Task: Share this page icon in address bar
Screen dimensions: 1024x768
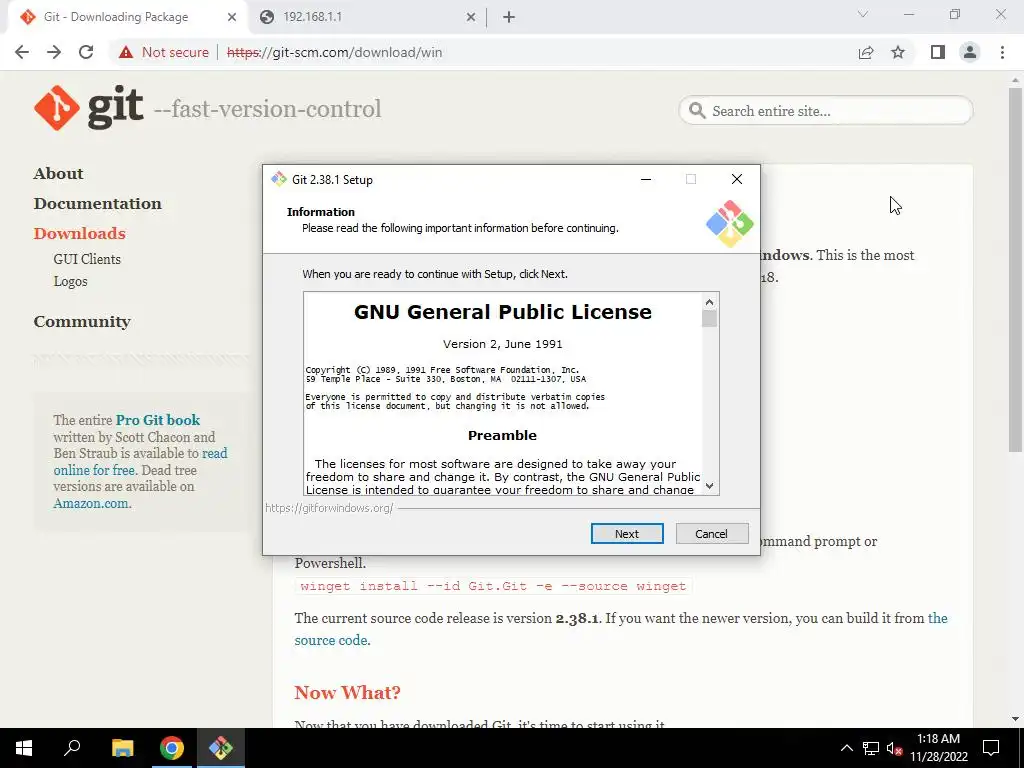Action: tap(866, 52)
